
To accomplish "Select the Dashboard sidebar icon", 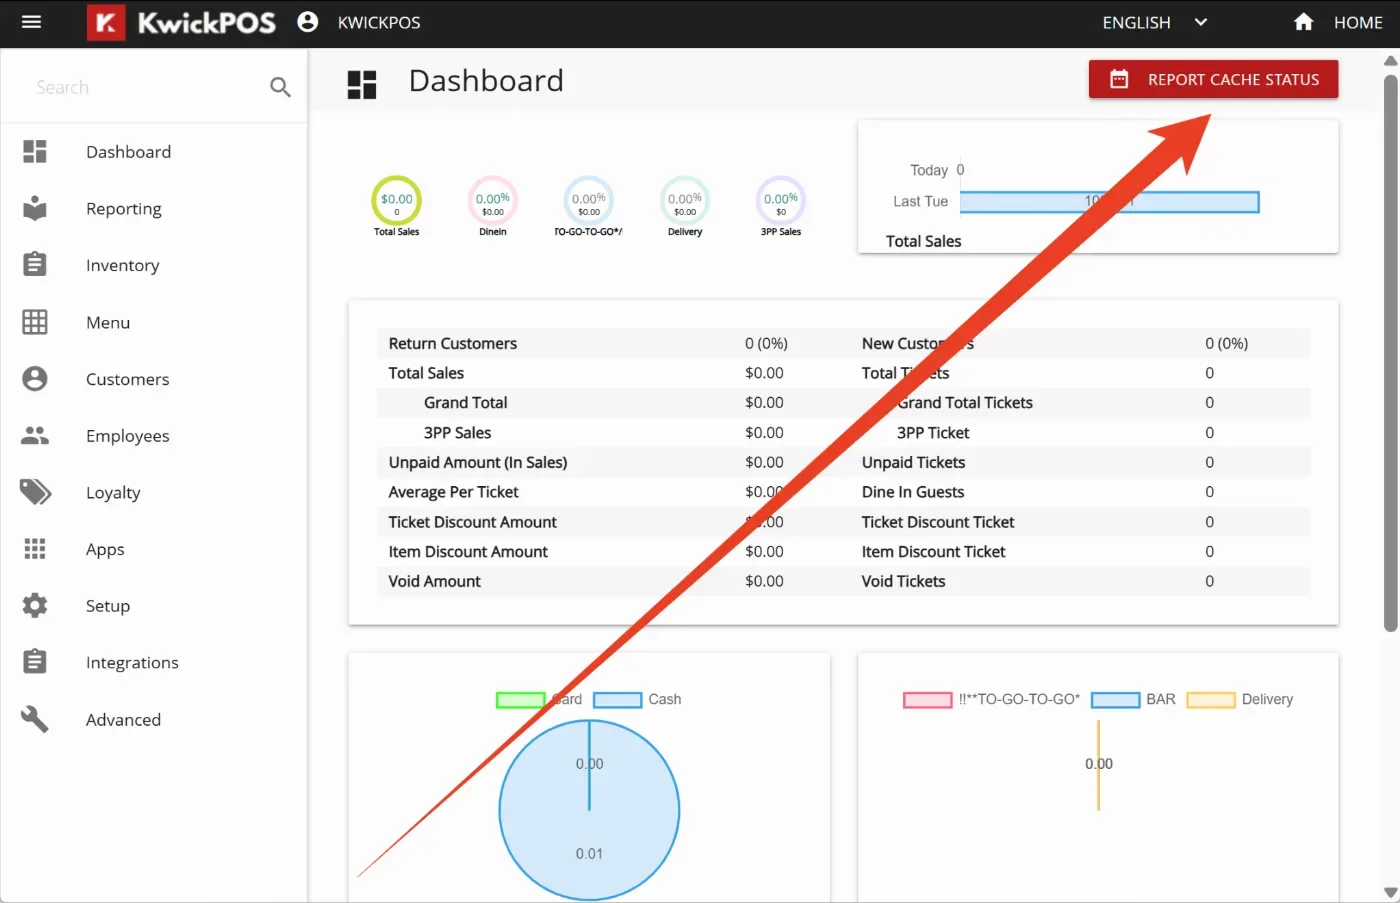I will pos(35,151).
